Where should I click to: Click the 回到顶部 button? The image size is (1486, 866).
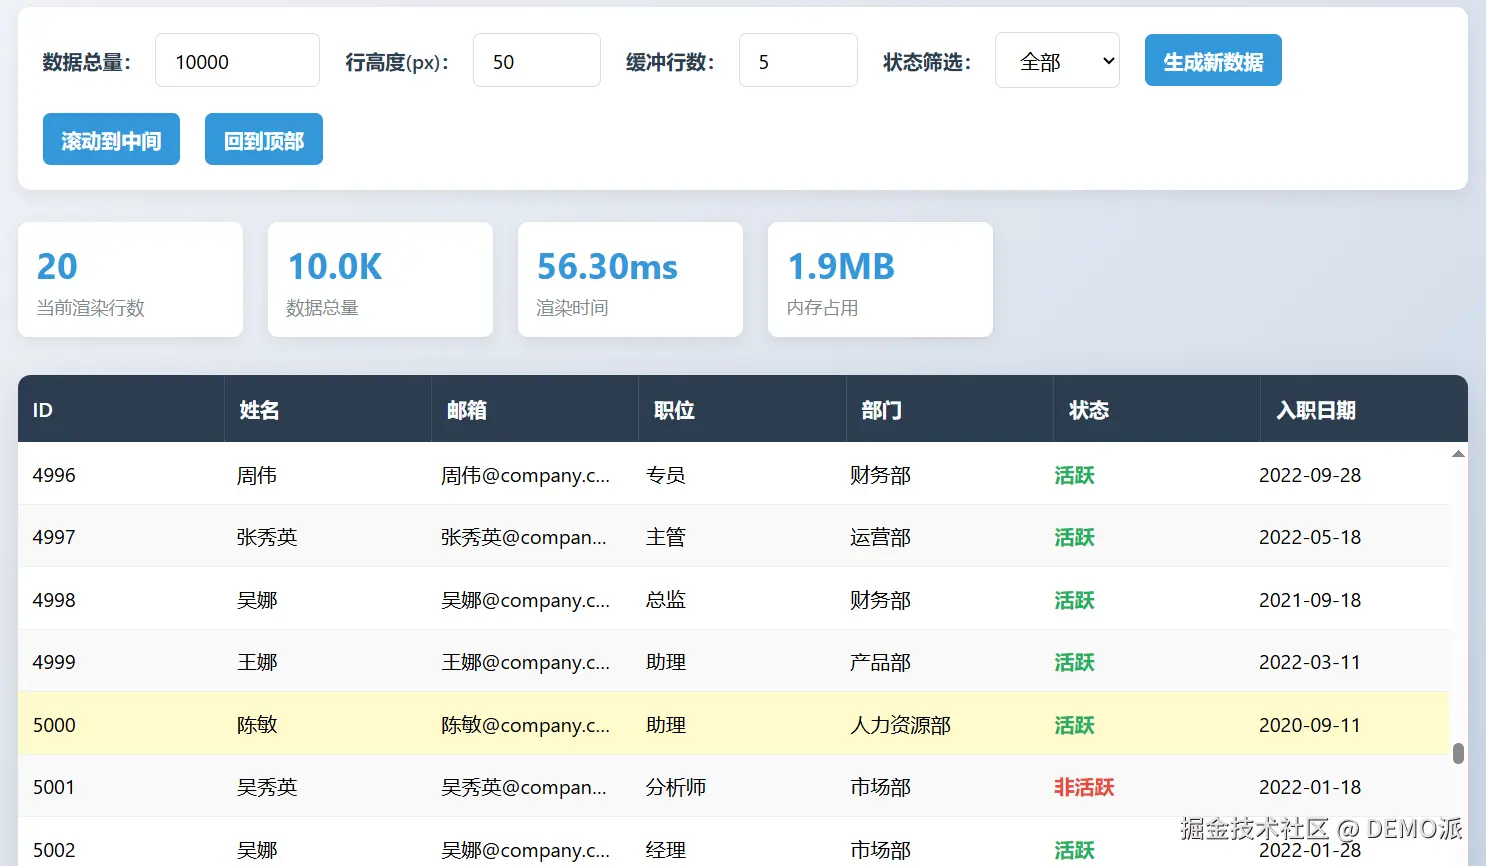tap(264, 140)
